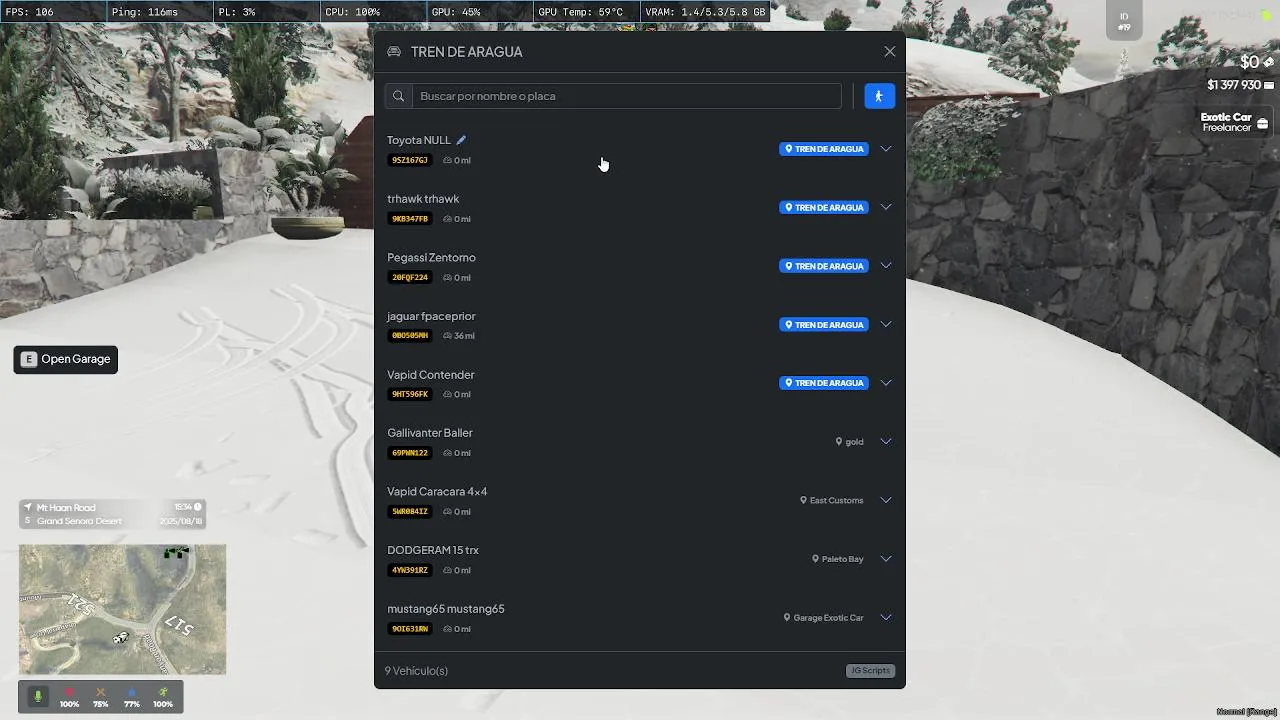
Task: Click plate 08O505MH
Action: [410, 336]
